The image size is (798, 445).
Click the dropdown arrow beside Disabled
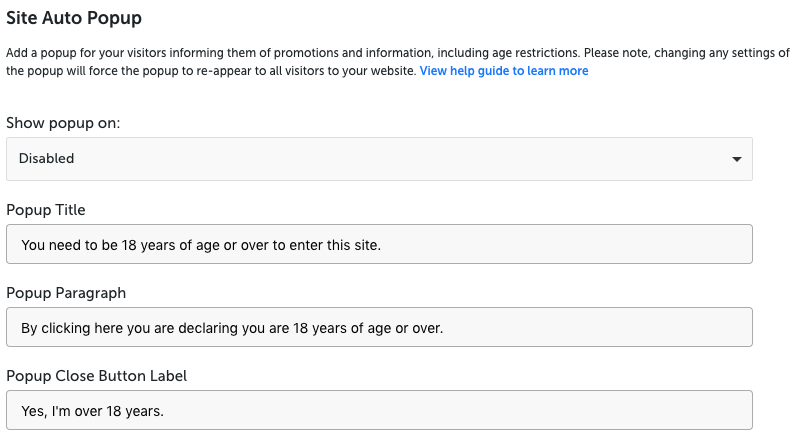click(736, 159)
